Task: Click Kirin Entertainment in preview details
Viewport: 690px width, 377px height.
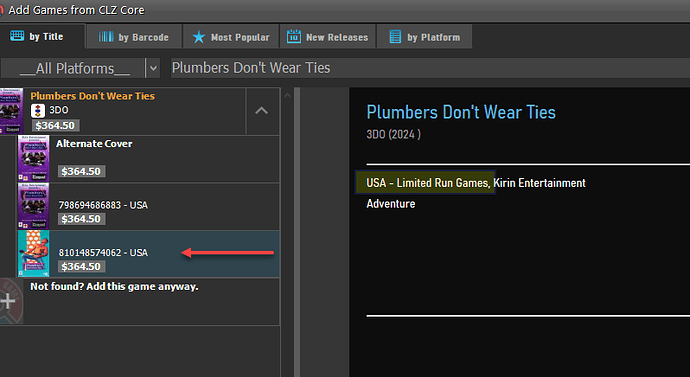Action: [x=540, y=183]
